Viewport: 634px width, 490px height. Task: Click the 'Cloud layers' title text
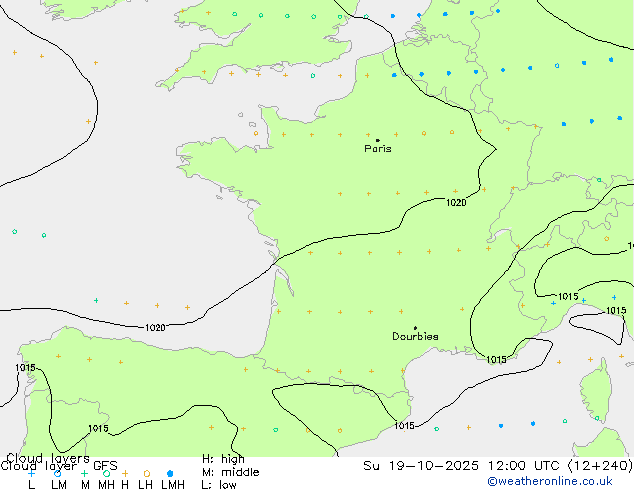coord(48,458)
